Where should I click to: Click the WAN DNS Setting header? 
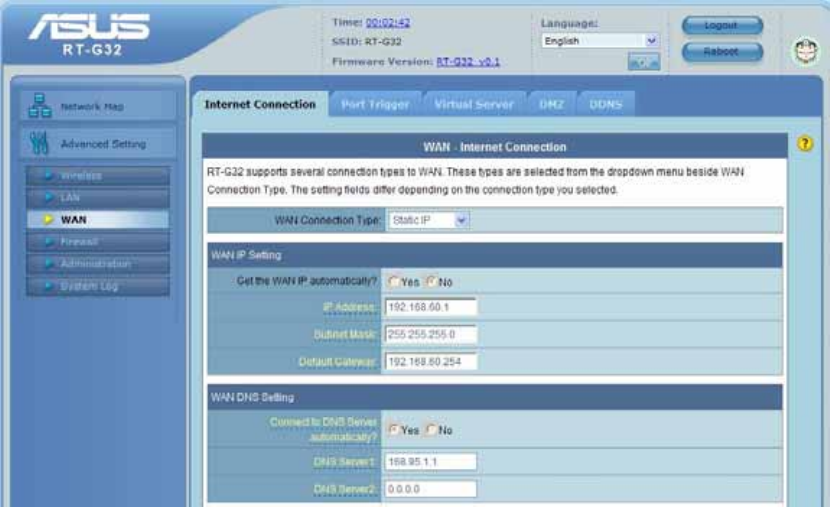[x=494, y=397]
